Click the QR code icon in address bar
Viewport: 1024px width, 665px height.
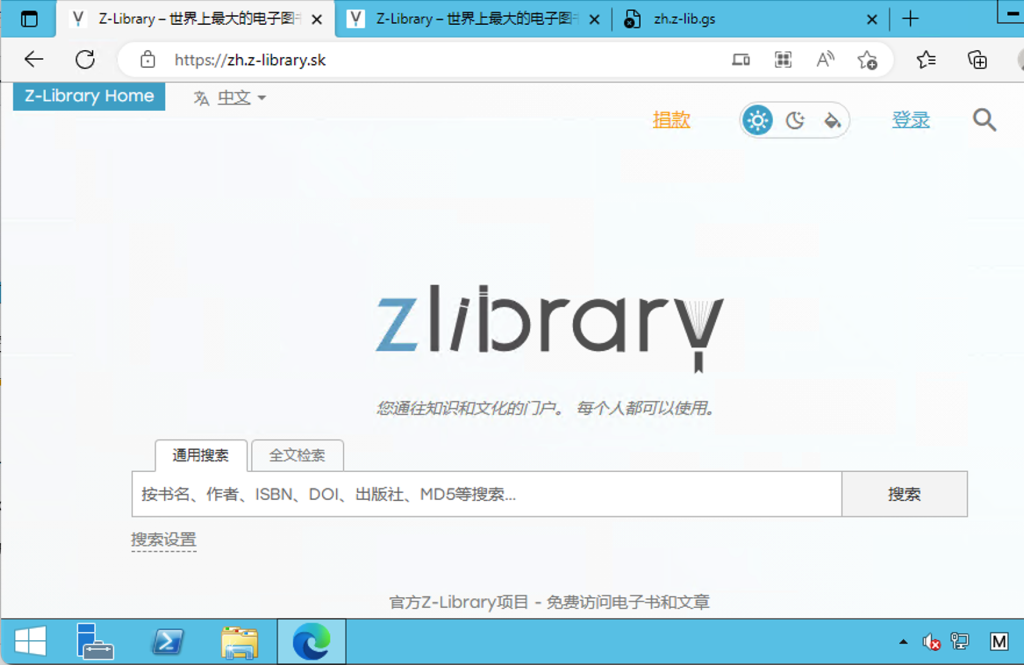(x=783, y=60)
